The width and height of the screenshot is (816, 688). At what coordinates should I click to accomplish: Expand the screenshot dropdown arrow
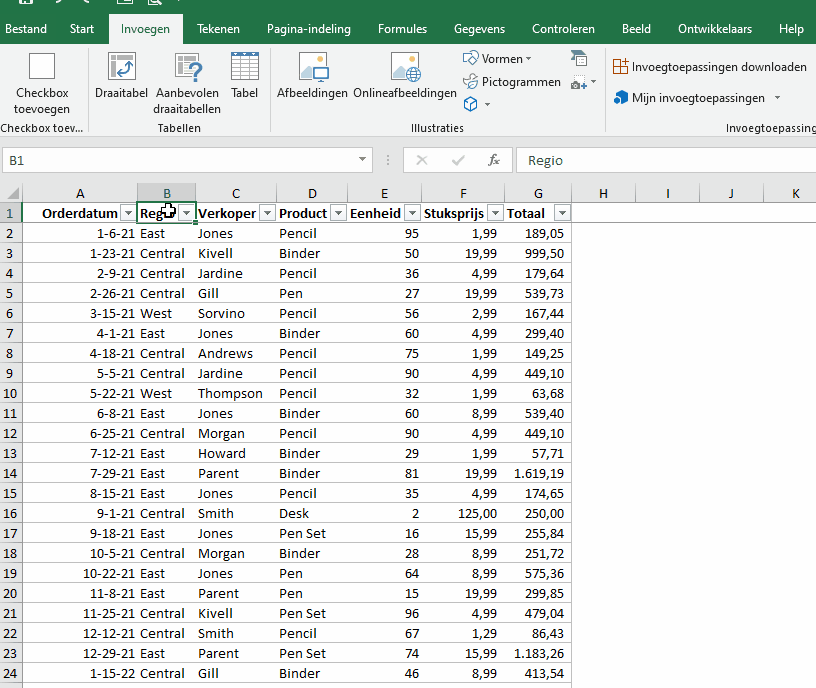(x=594, y=82)
